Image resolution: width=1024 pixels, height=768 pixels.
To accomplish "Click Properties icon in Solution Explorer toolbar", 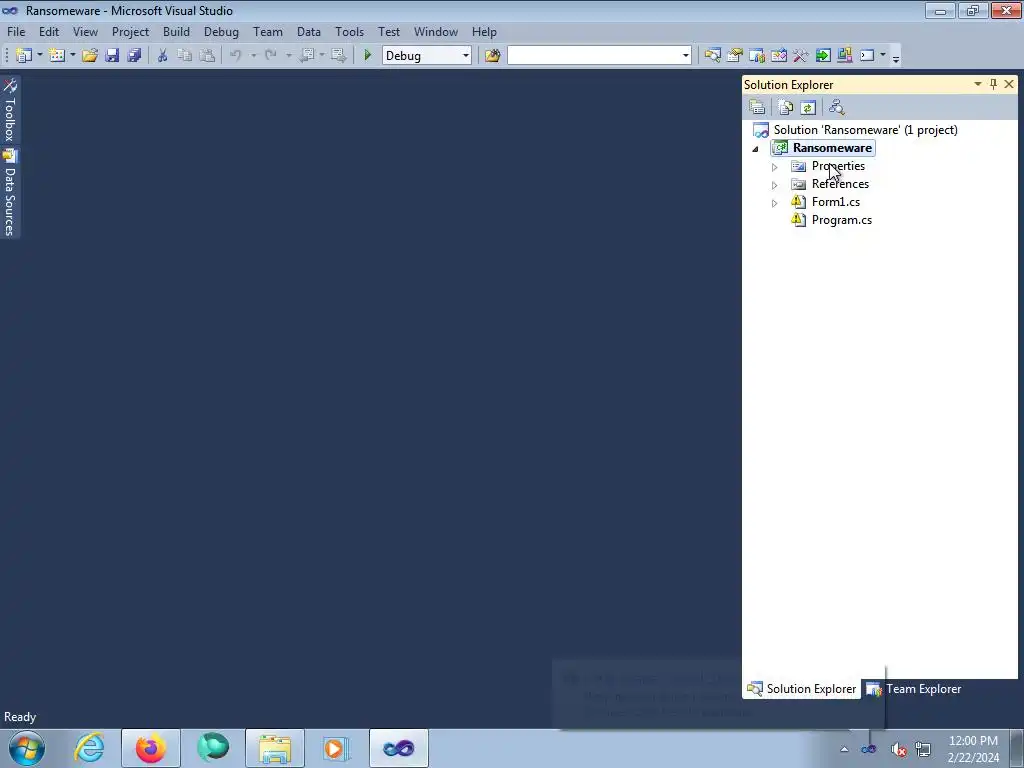I will coord(758,107).
